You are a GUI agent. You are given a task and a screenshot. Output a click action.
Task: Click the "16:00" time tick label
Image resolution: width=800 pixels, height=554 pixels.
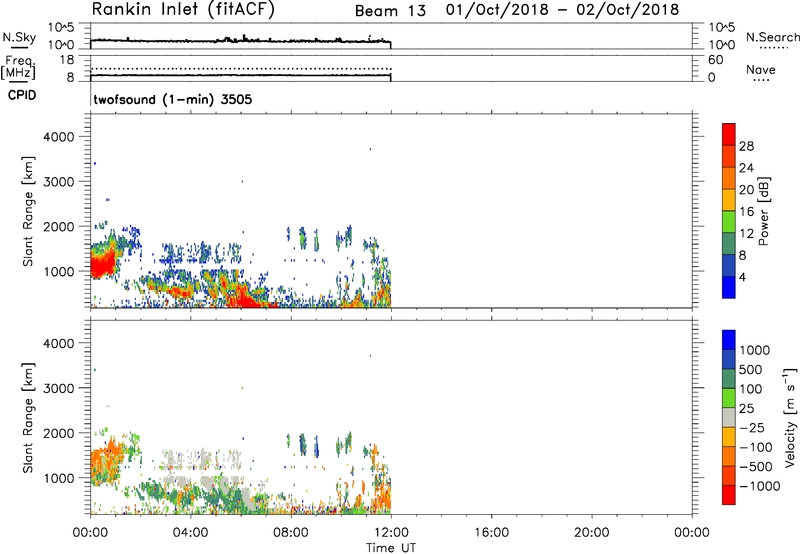[x=491, y=533]
